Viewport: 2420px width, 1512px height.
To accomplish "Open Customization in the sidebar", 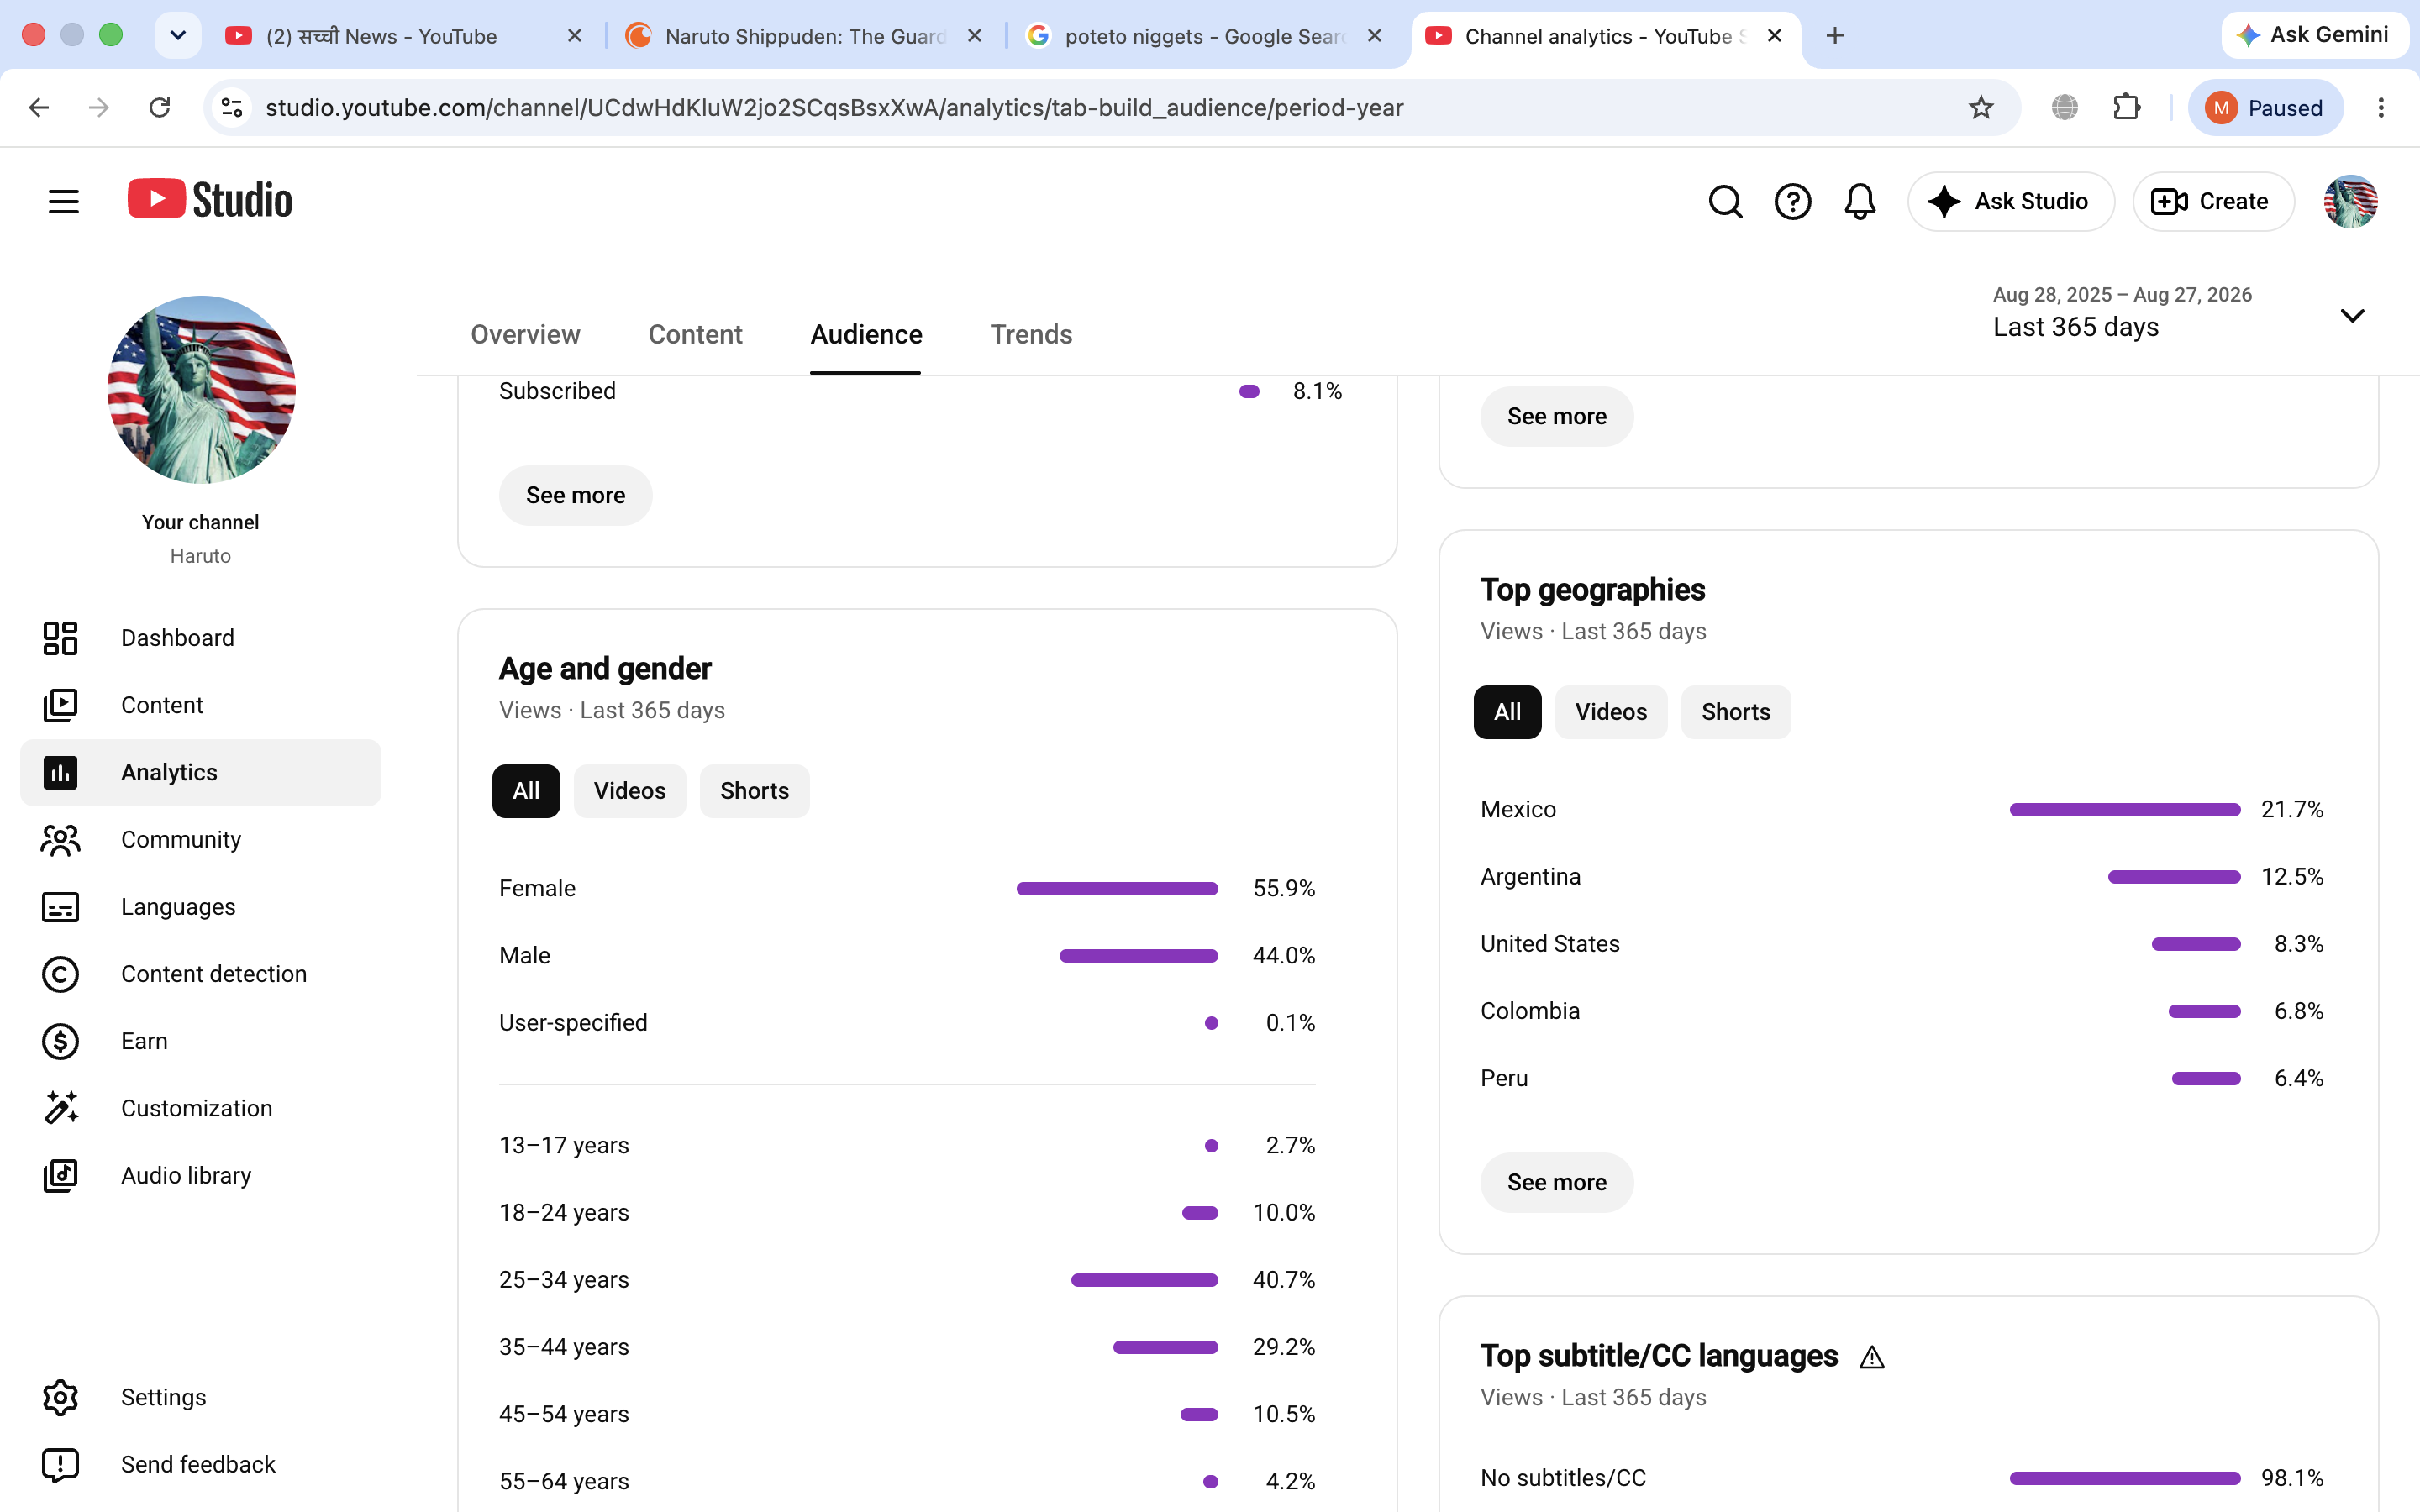I will tap(200, 1107).
